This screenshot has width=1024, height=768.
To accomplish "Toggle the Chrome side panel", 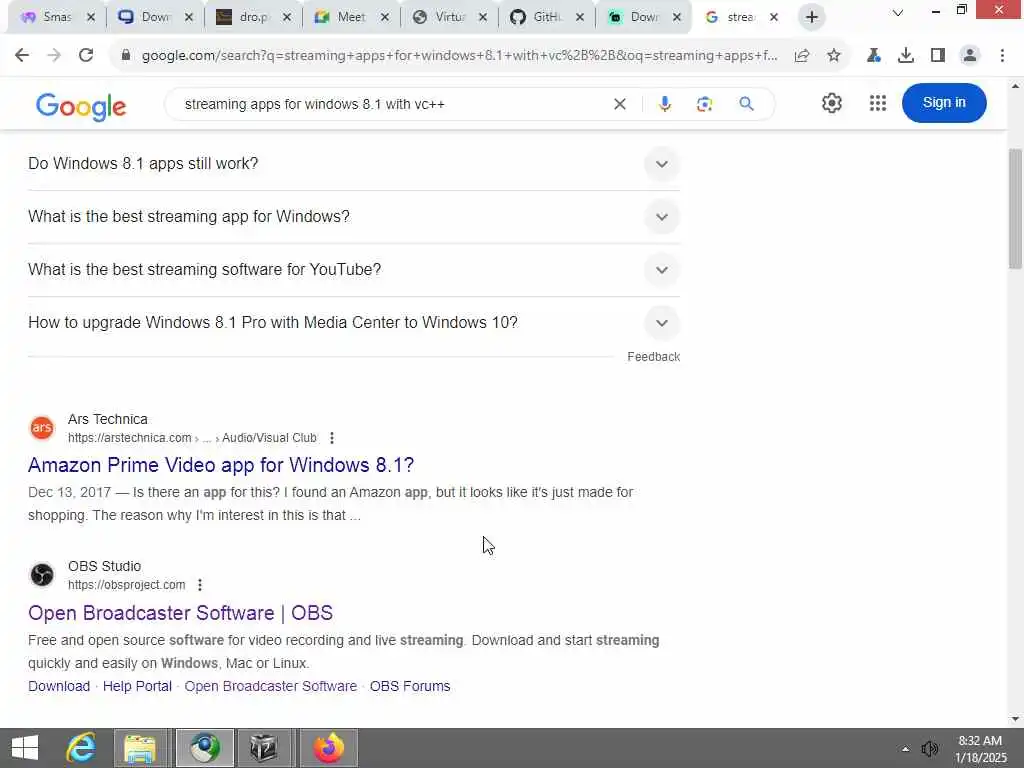I will tap(938, 56).
